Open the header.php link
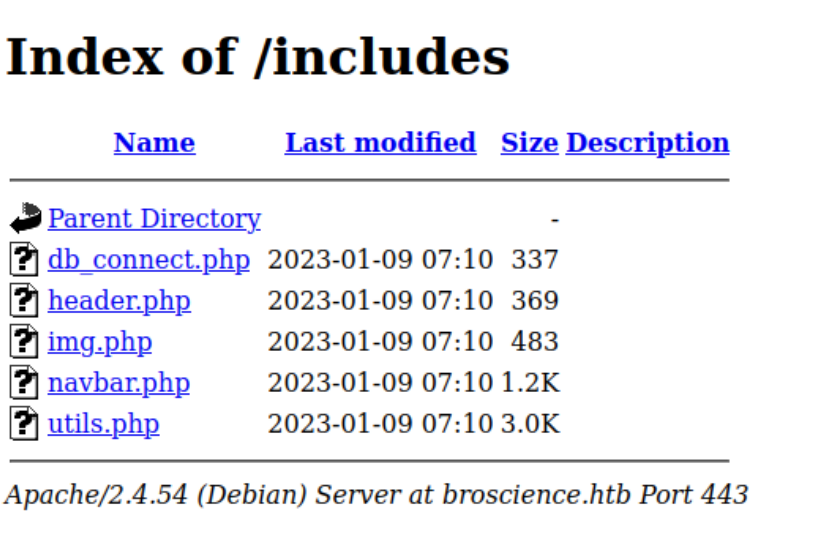The height and width of the screenshot is (534, 814). [x=119, y=301]
